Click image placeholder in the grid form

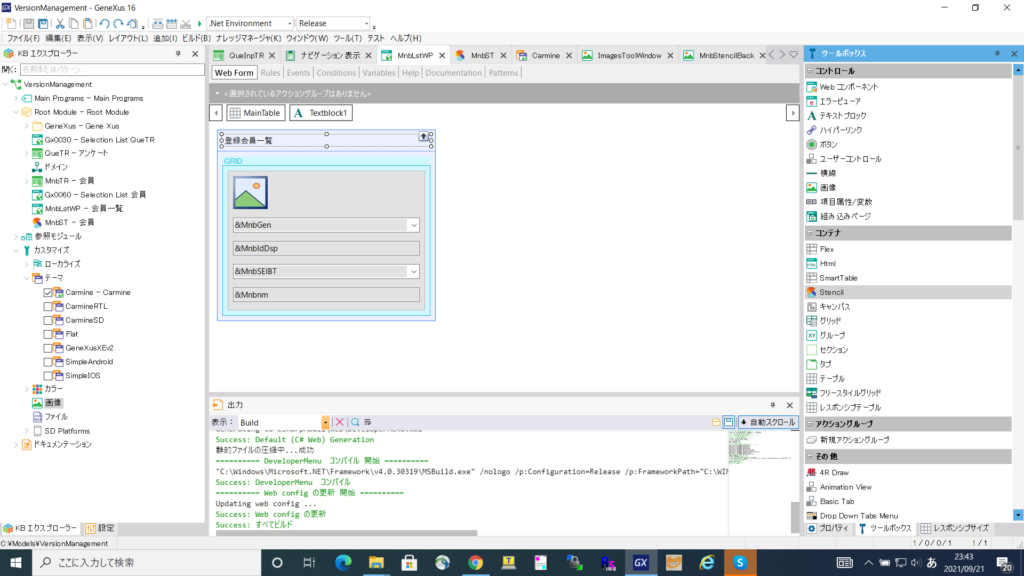click(x=250, y=193)
